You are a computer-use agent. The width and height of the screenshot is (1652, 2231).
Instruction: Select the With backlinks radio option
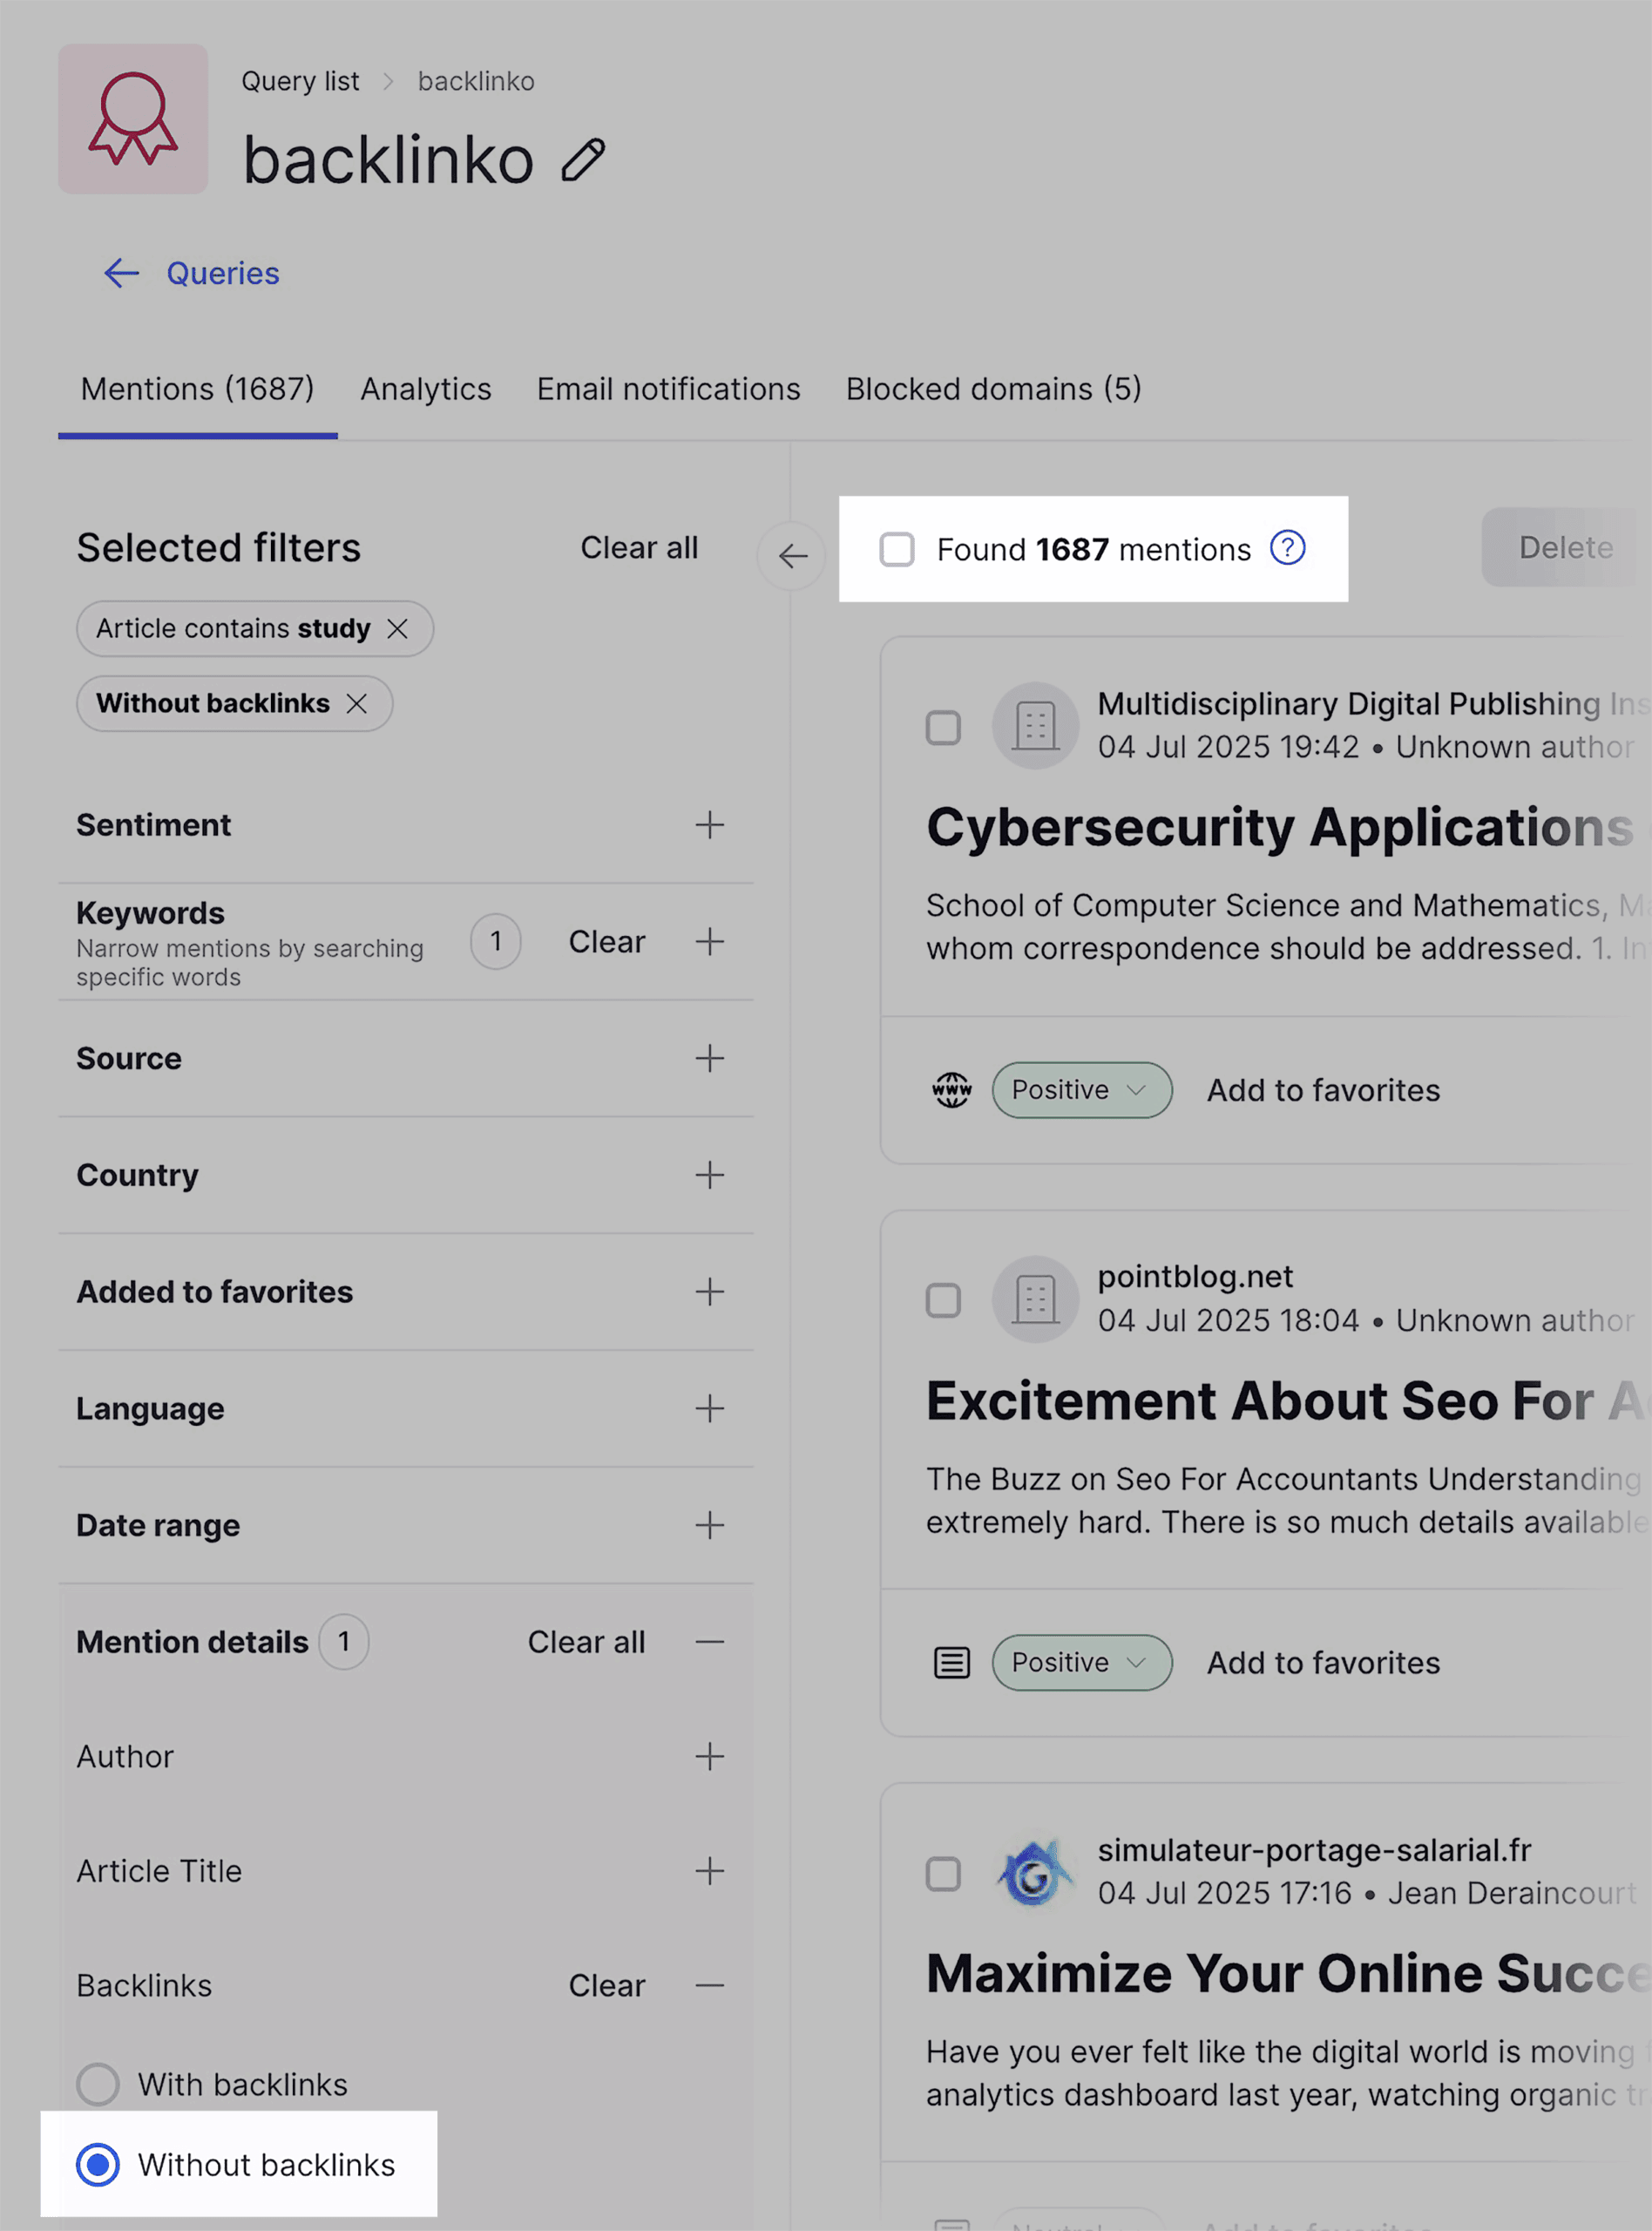pos(98,2084)
